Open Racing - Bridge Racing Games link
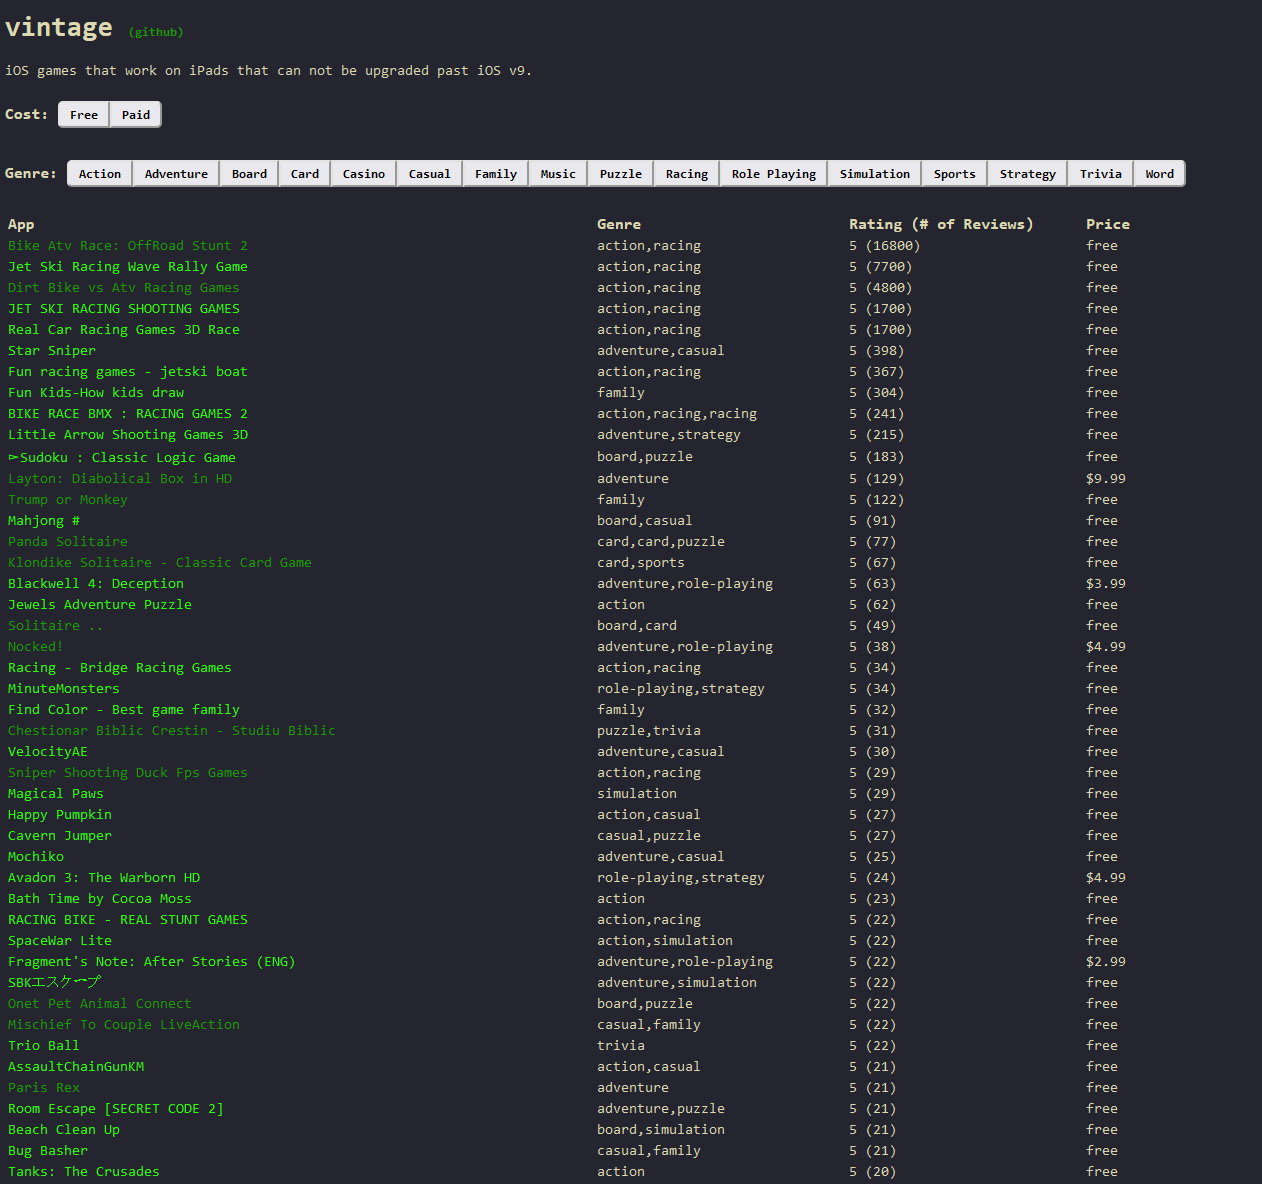 120,668
